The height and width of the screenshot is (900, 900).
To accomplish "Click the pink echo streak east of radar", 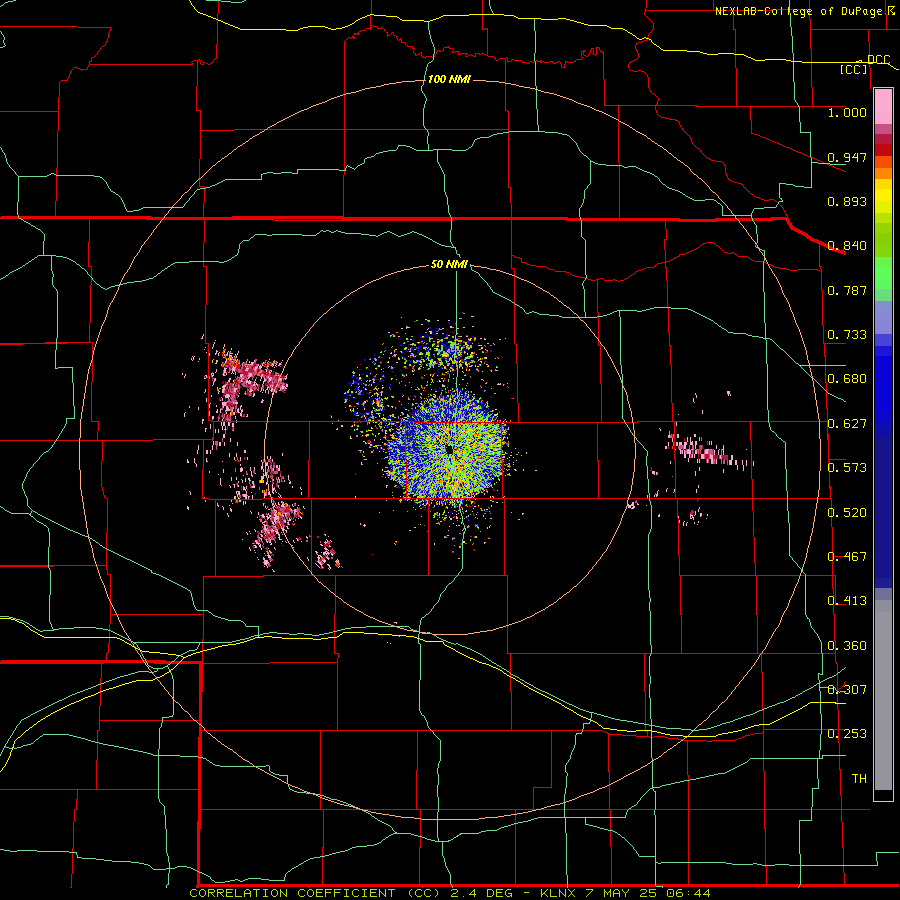I will pyautogui.click(x=707, y=450).
